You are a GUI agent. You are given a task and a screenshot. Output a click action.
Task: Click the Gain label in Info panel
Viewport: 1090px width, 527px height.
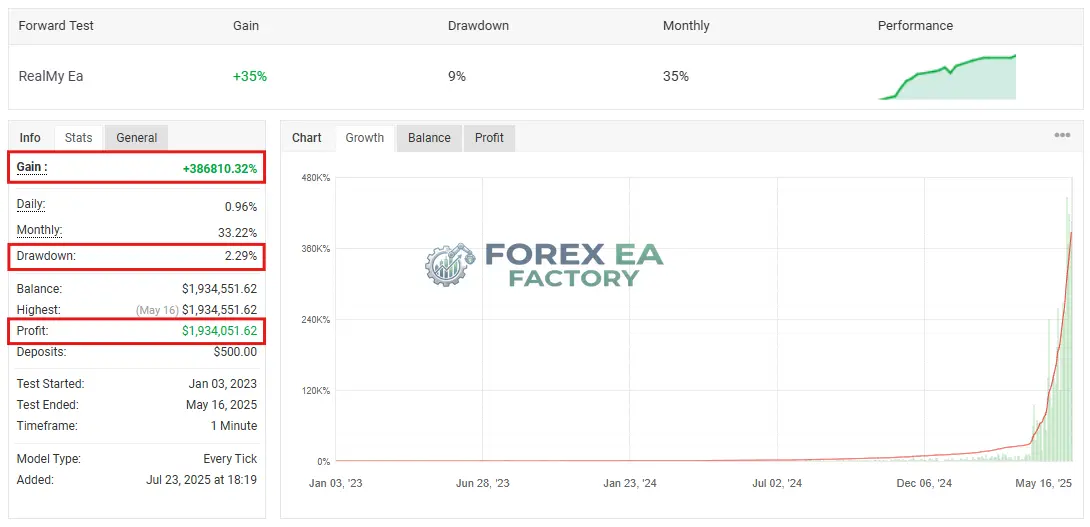tap(32, 168)
